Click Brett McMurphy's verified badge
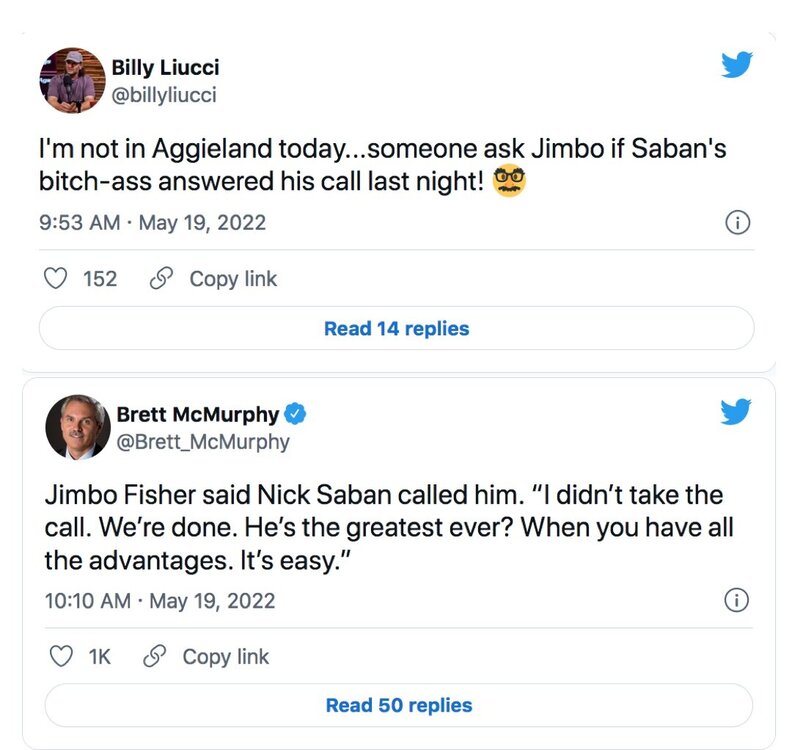792x750 pixels. (x=297, y=414)
